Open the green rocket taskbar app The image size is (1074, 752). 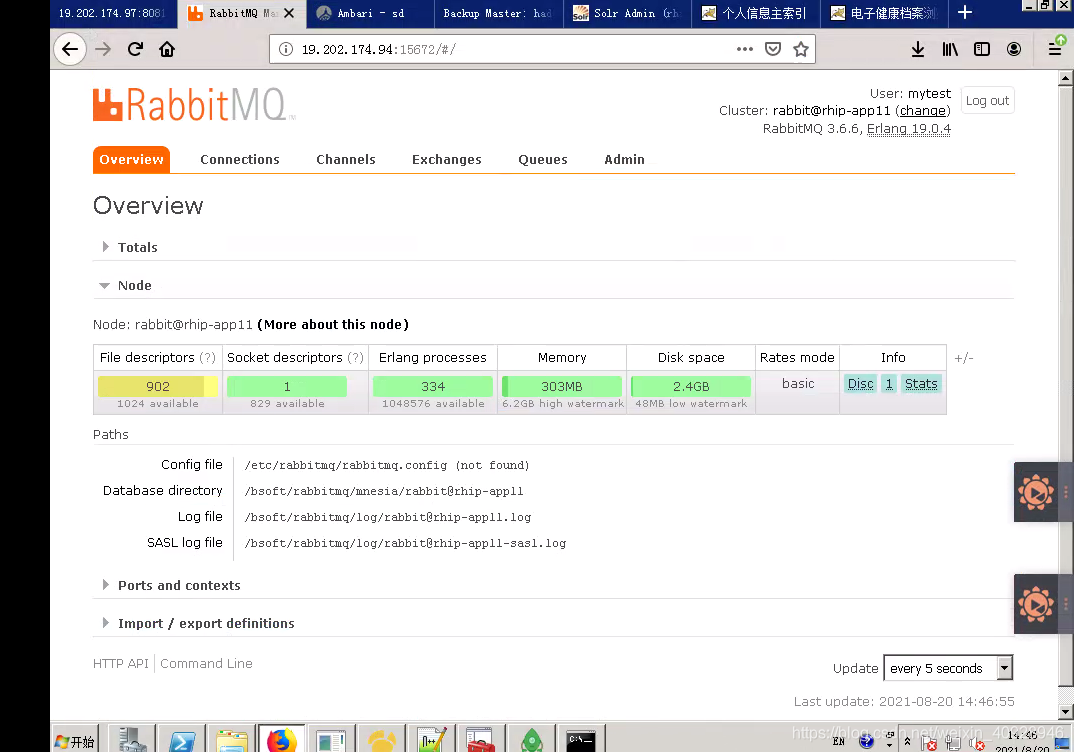coord(532,741)
